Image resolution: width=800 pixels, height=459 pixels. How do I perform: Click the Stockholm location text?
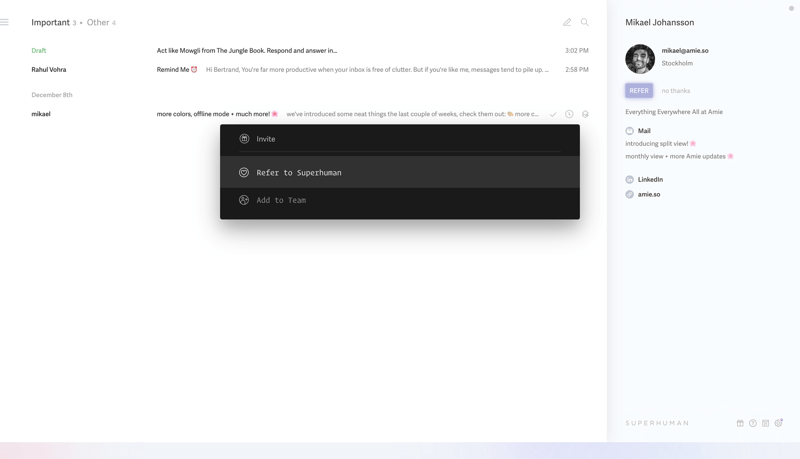[677, 63]
